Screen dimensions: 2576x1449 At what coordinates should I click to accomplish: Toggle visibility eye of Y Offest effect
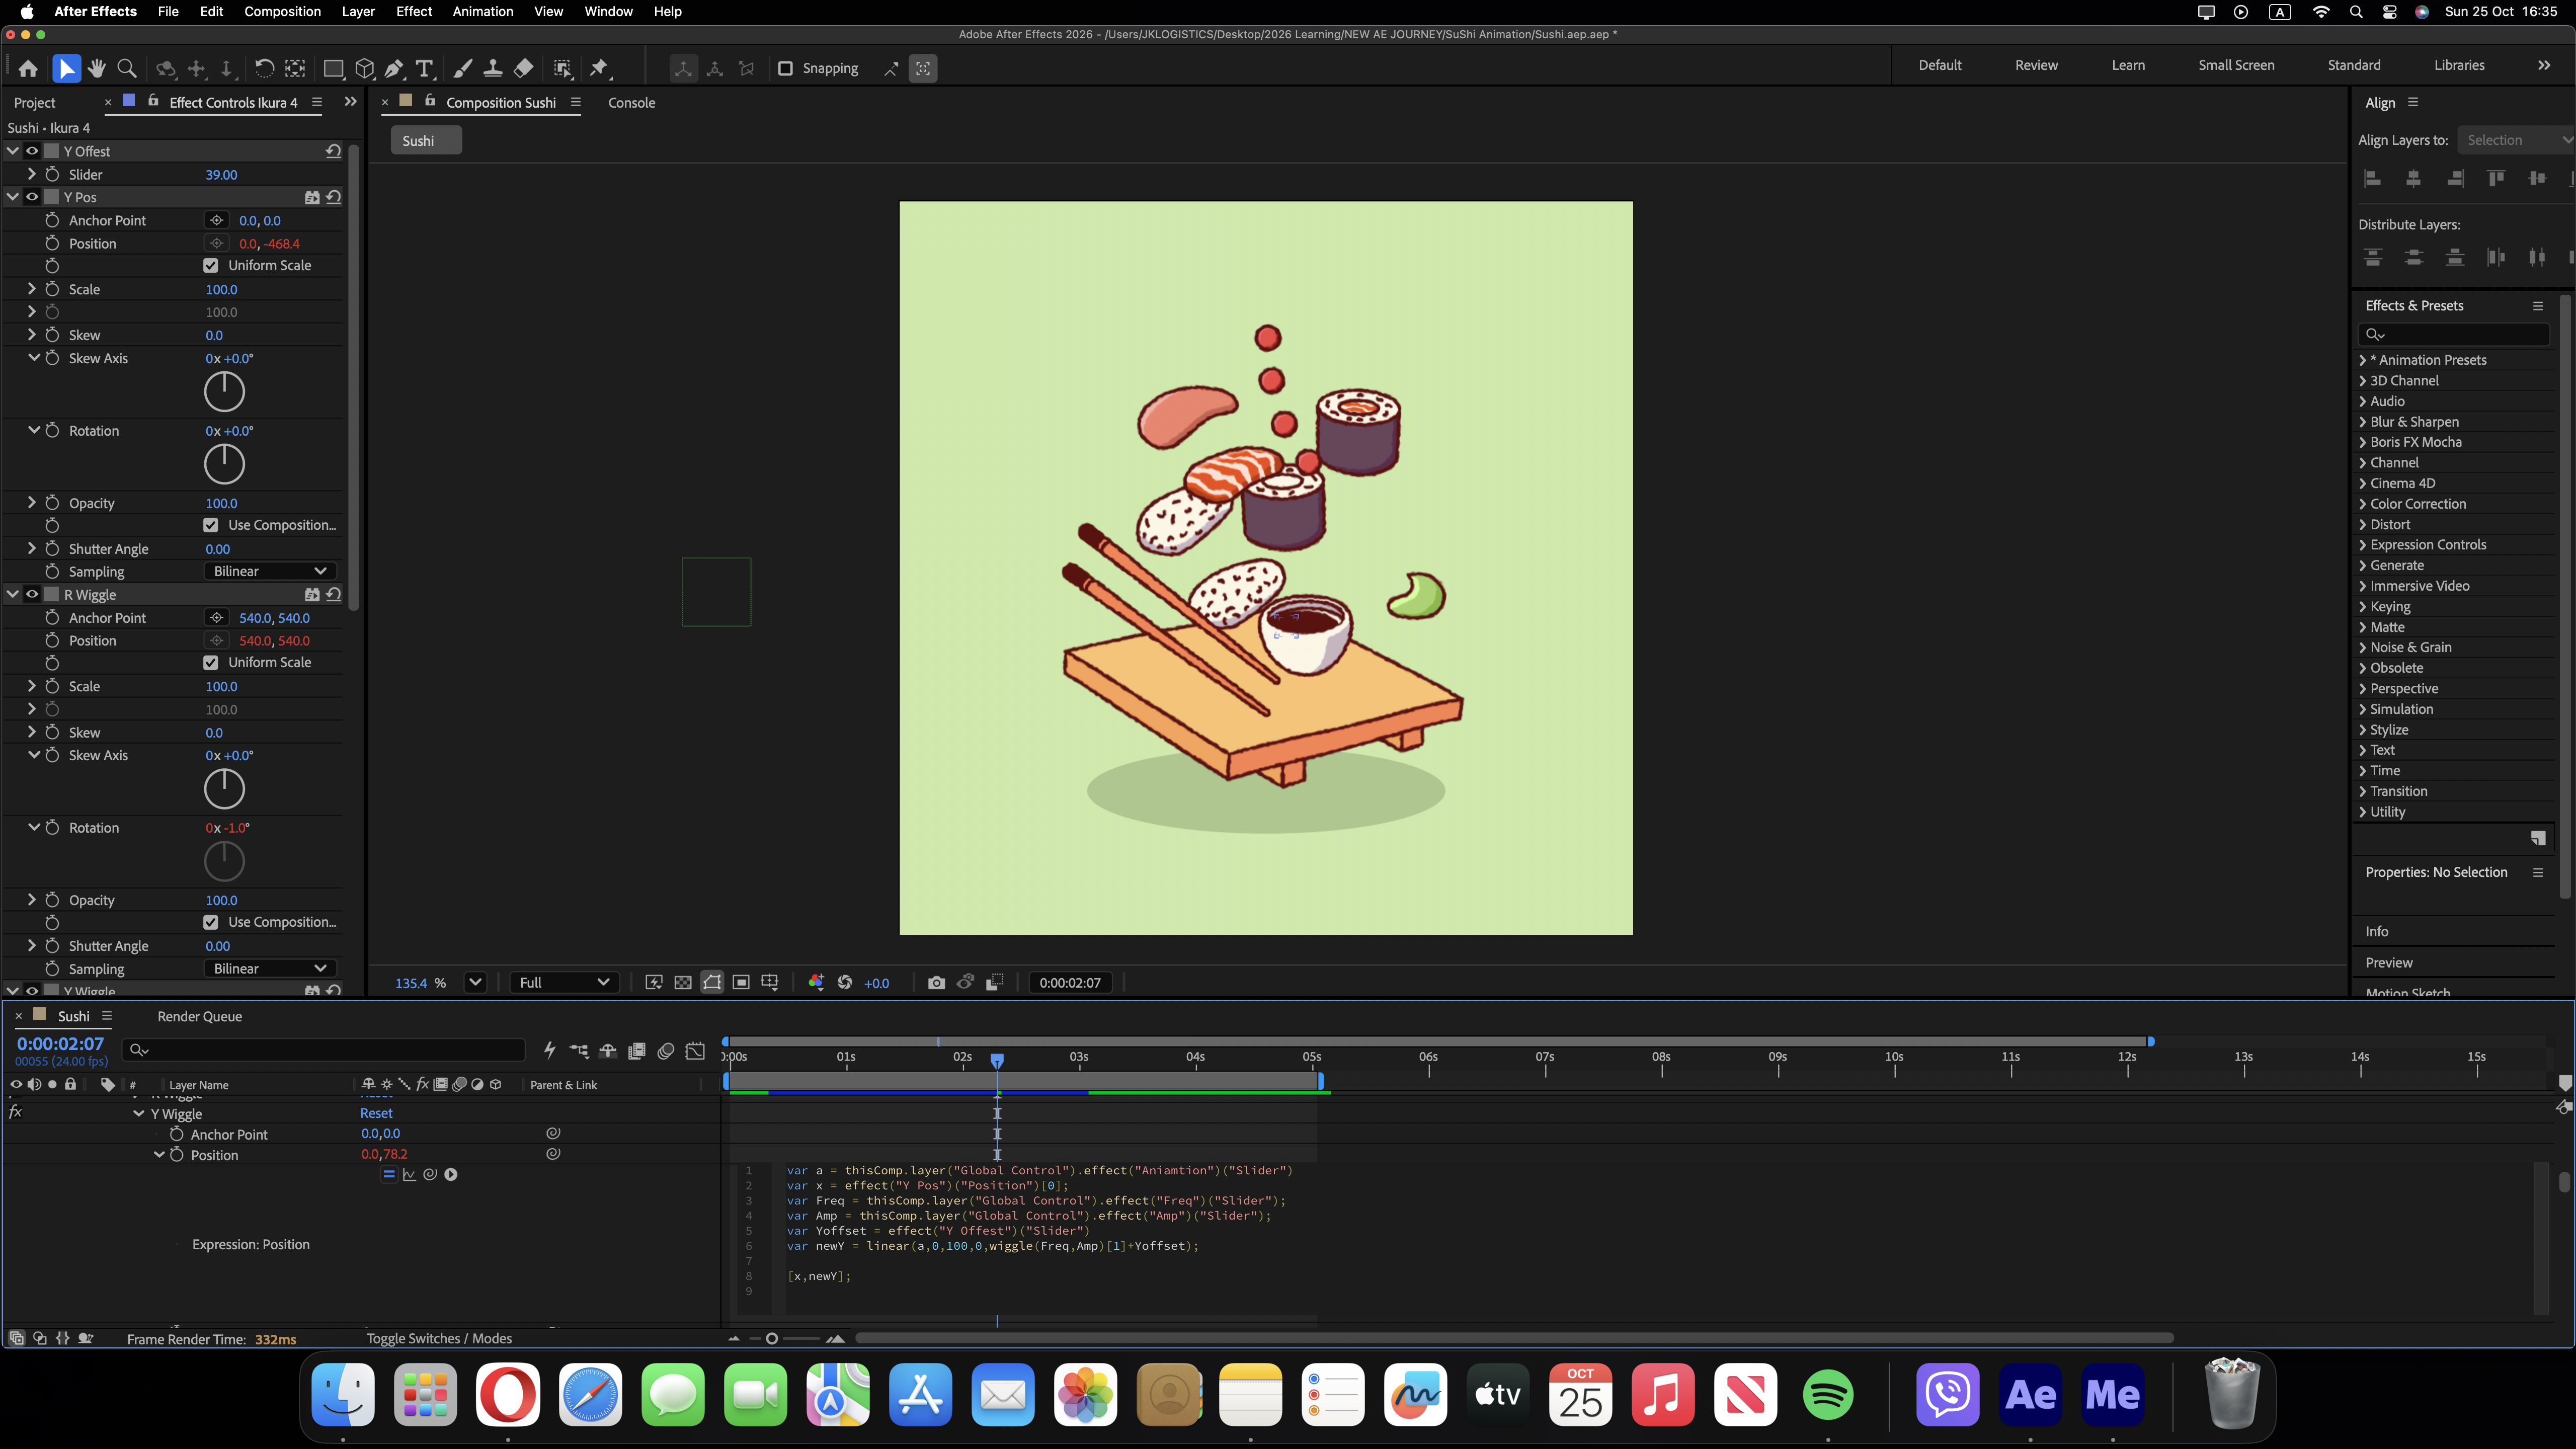click(32, 151)
